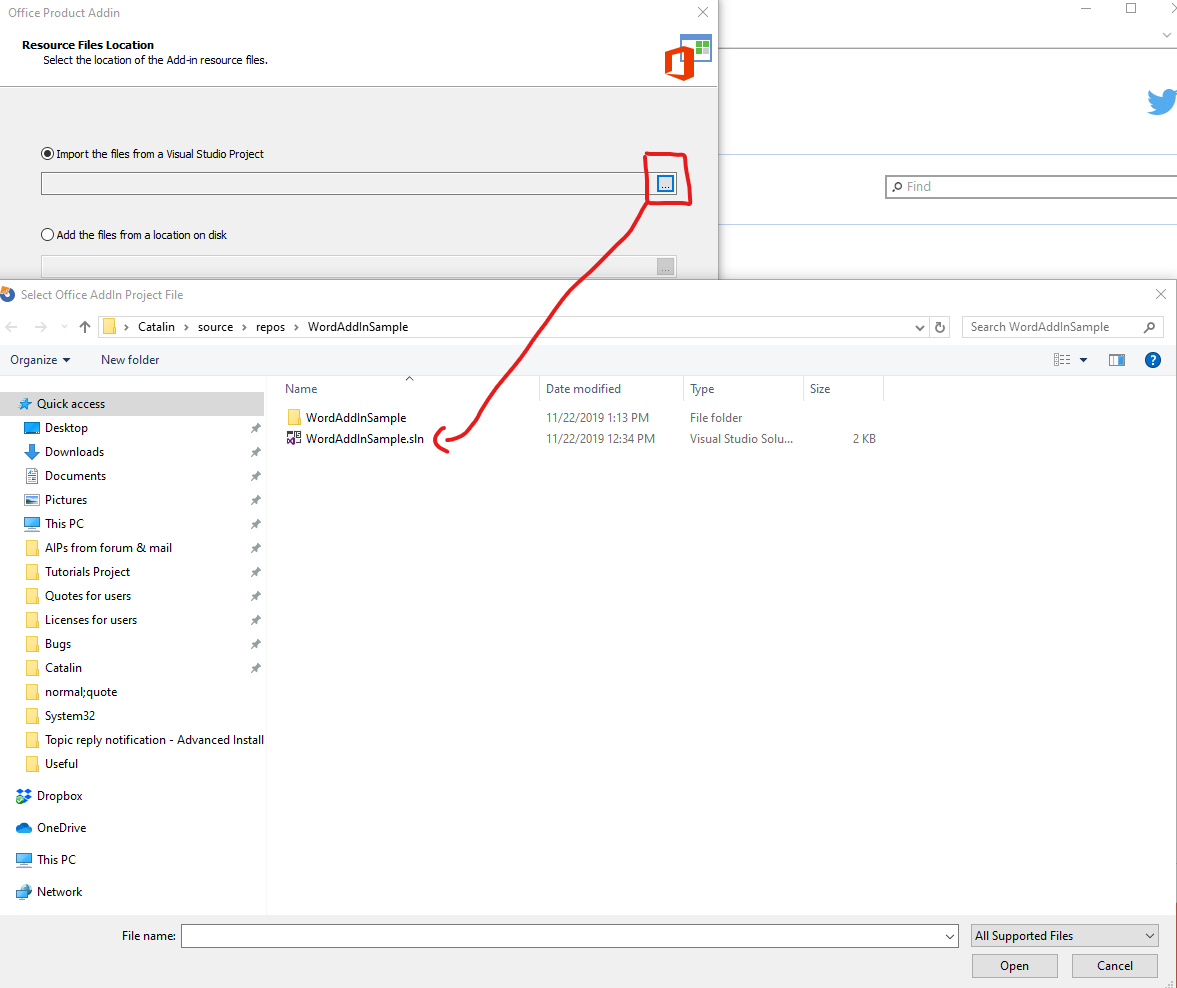
Task: Open the WordAddInSample folder
Action: 355,418
